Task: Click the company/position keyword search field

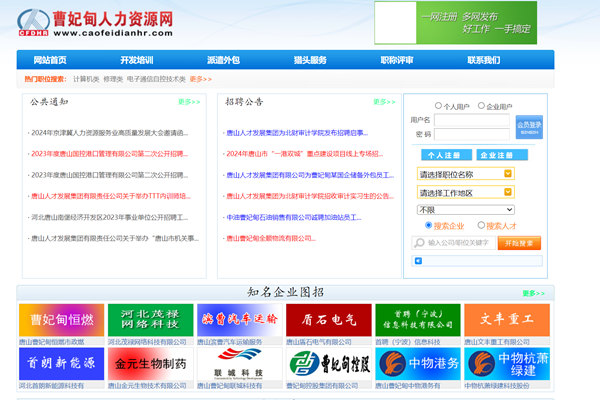Action: pos(453,243)
